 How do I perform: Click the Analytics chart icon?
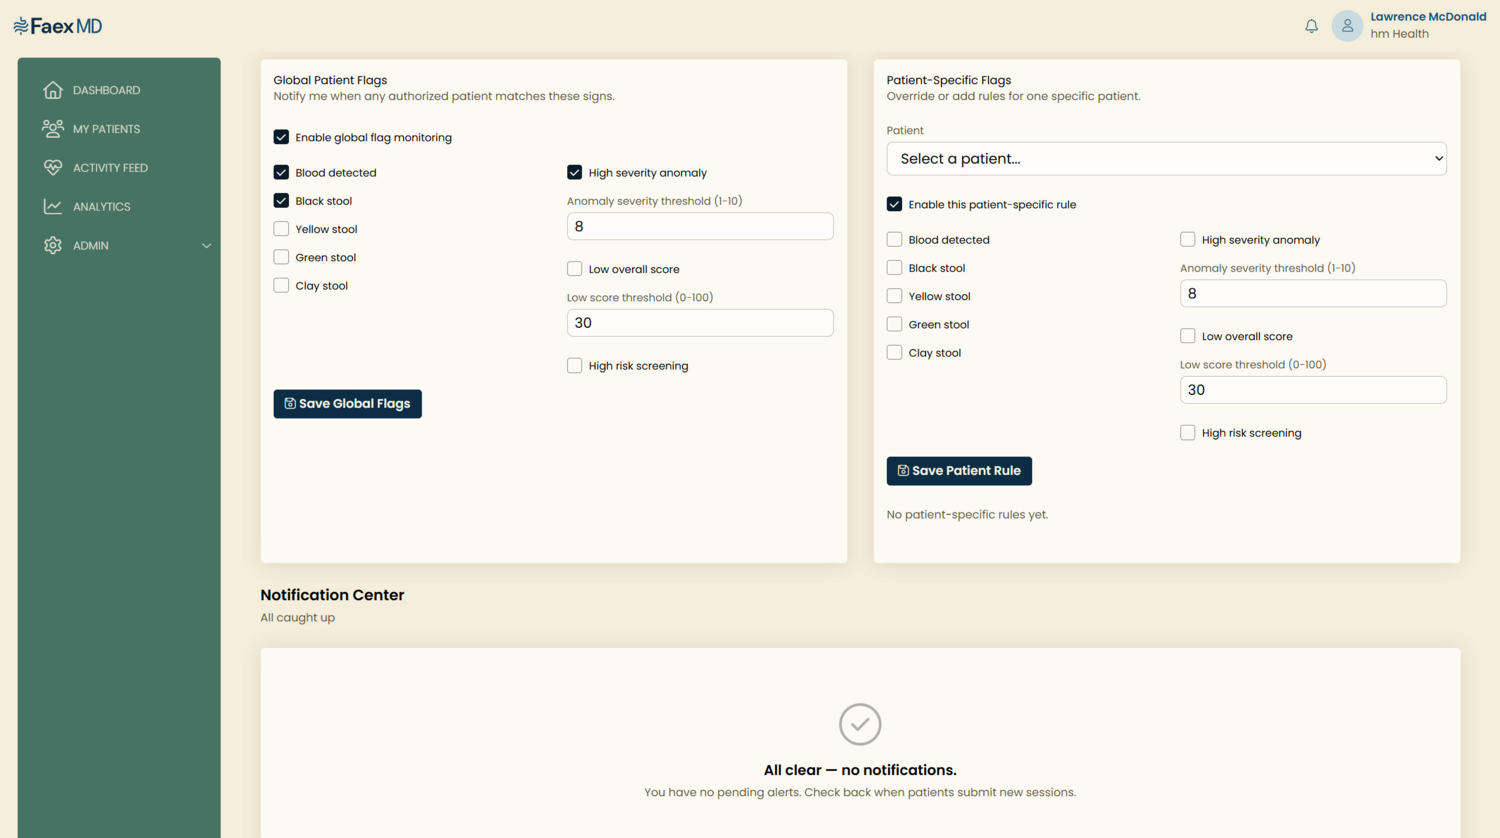[53, 206]
